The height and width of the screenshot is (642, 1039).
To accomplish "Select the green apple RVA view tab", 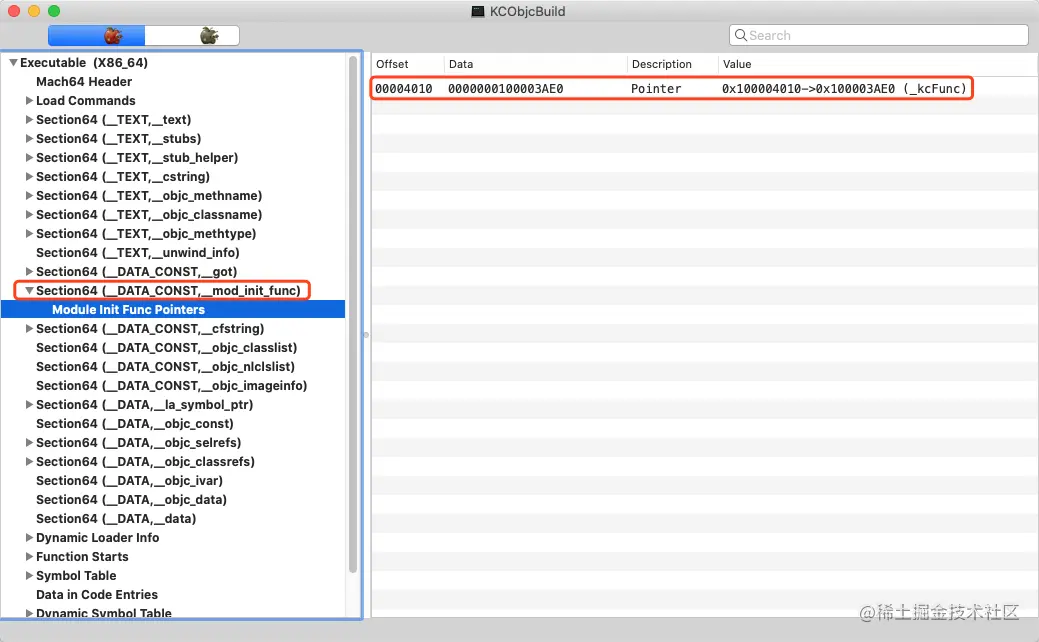I will tap(192, 36).
